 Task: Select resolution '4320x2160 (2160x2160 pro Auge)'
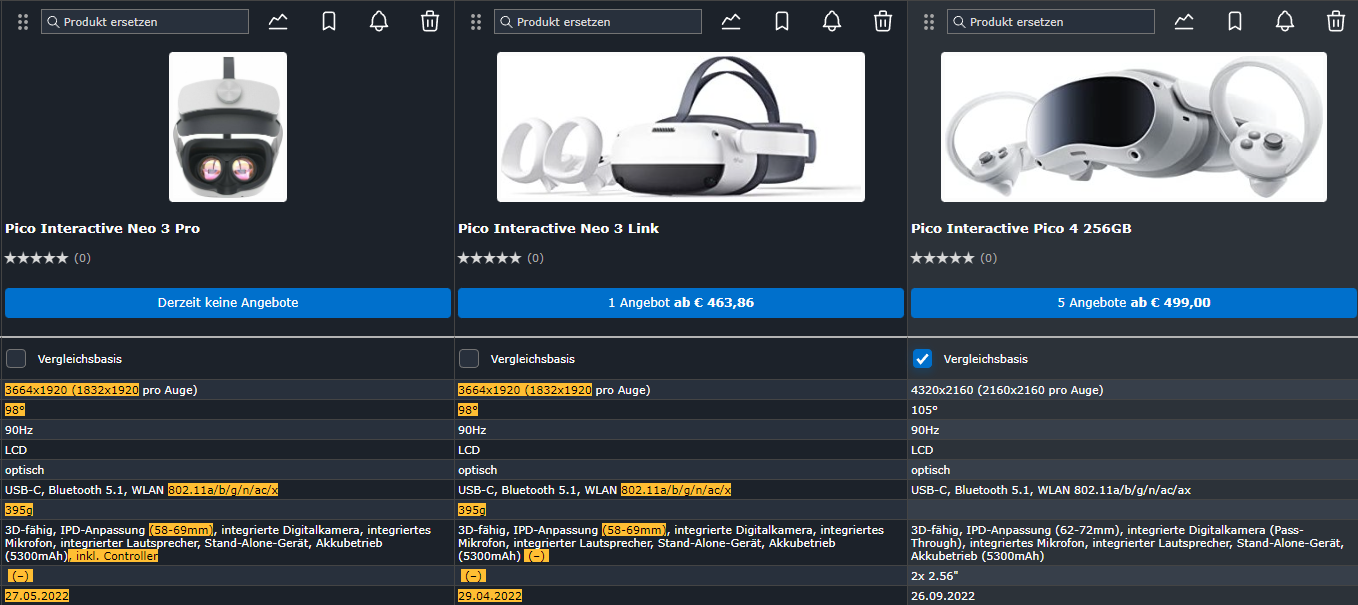click(1007, 390)
